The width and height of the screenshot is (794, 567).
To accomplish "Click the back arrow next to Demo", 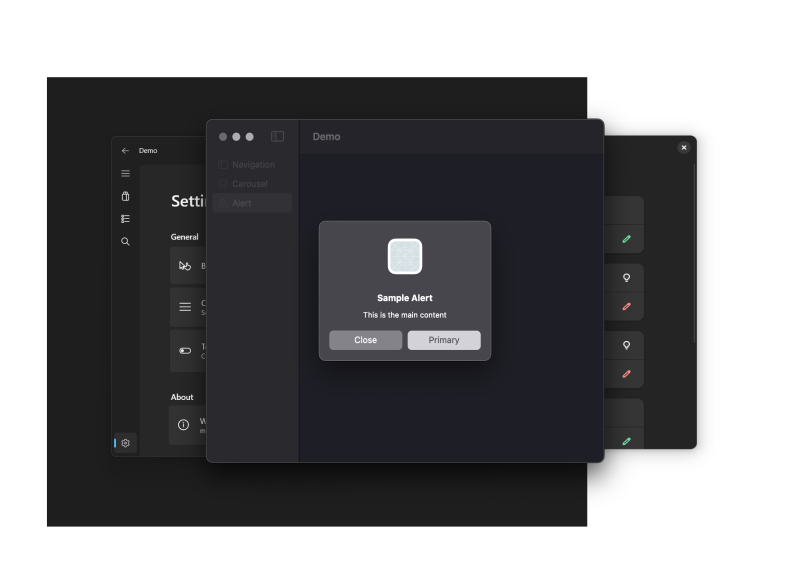I will tap(125, 151).
